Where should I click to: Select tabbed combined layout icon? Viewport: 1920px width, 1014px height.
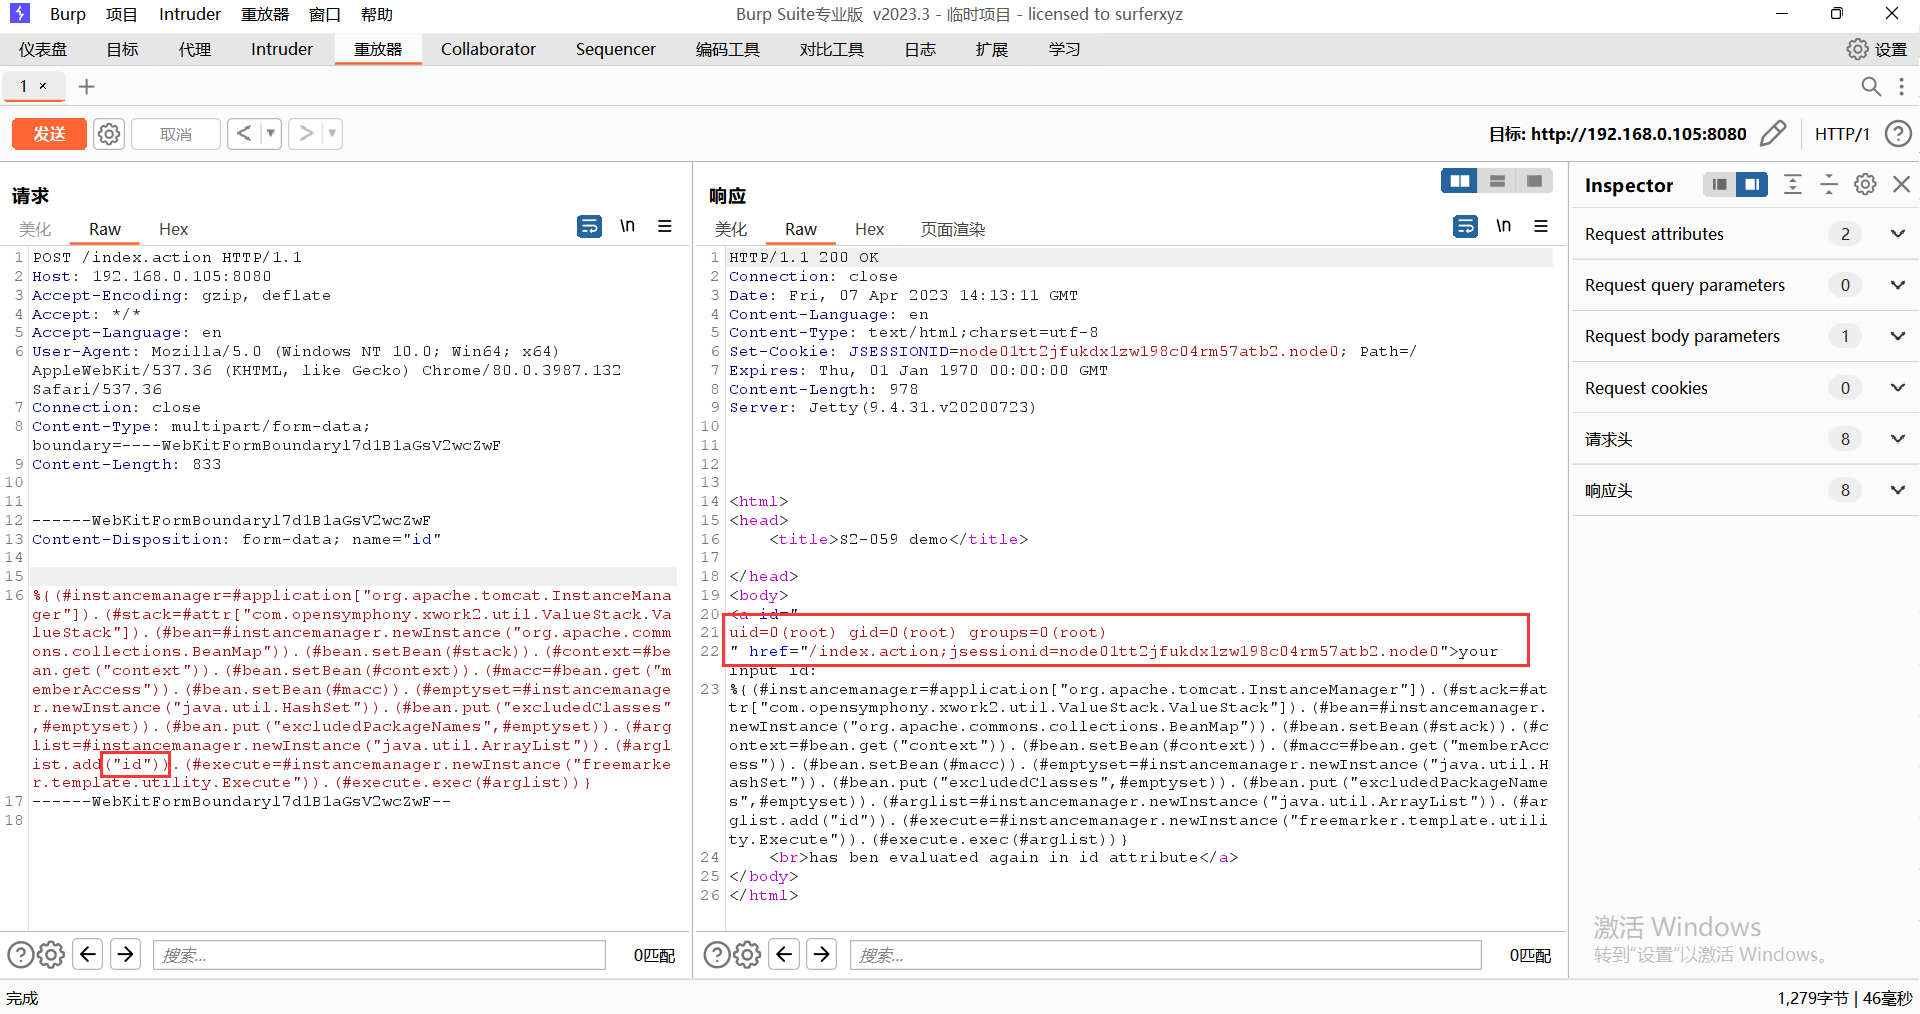click(x=1534, y=181)
